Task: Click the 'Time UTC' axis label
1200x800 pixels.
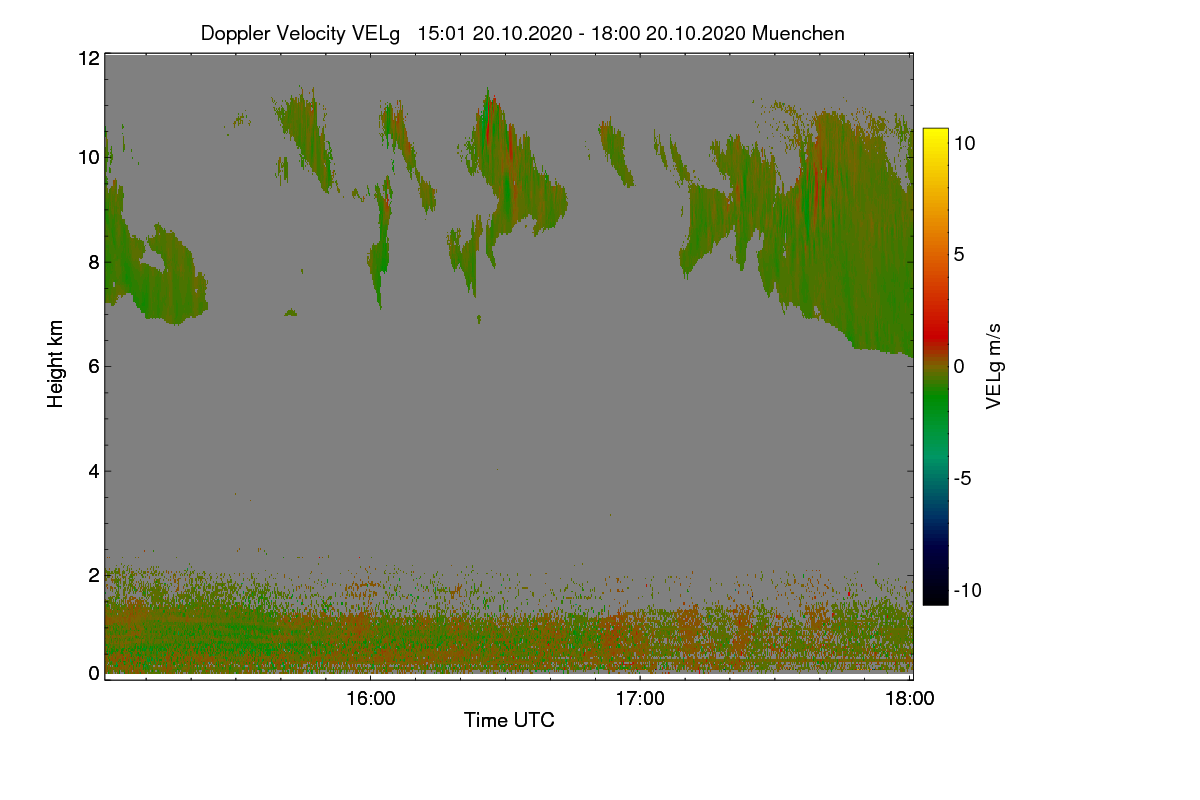Action: (x=509, y=720)
